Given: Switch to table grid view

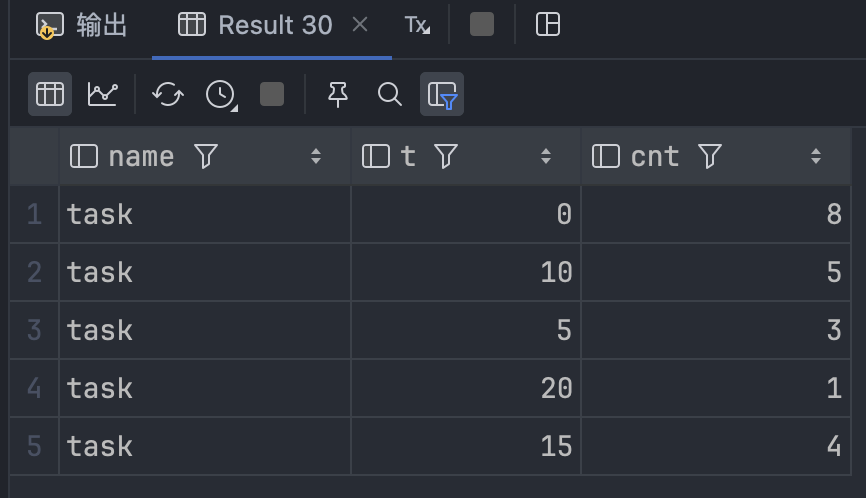Looking at the screenshot, I should [50, 94].
